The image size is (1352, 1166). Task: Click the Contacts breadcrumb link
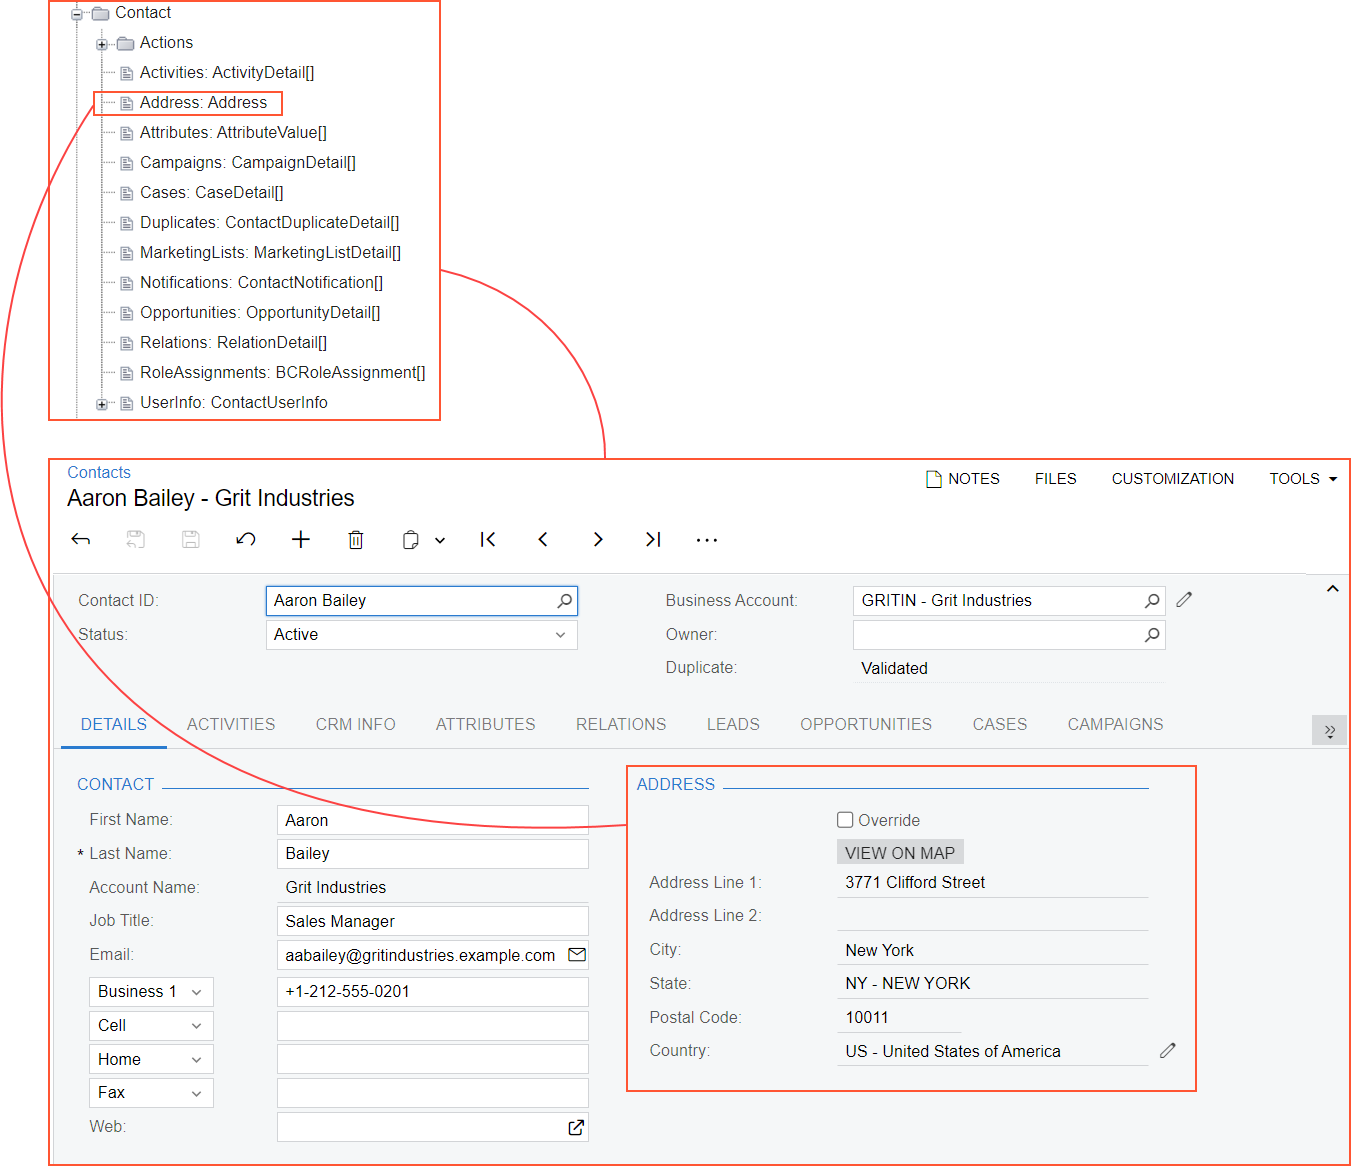pos(99,472)
